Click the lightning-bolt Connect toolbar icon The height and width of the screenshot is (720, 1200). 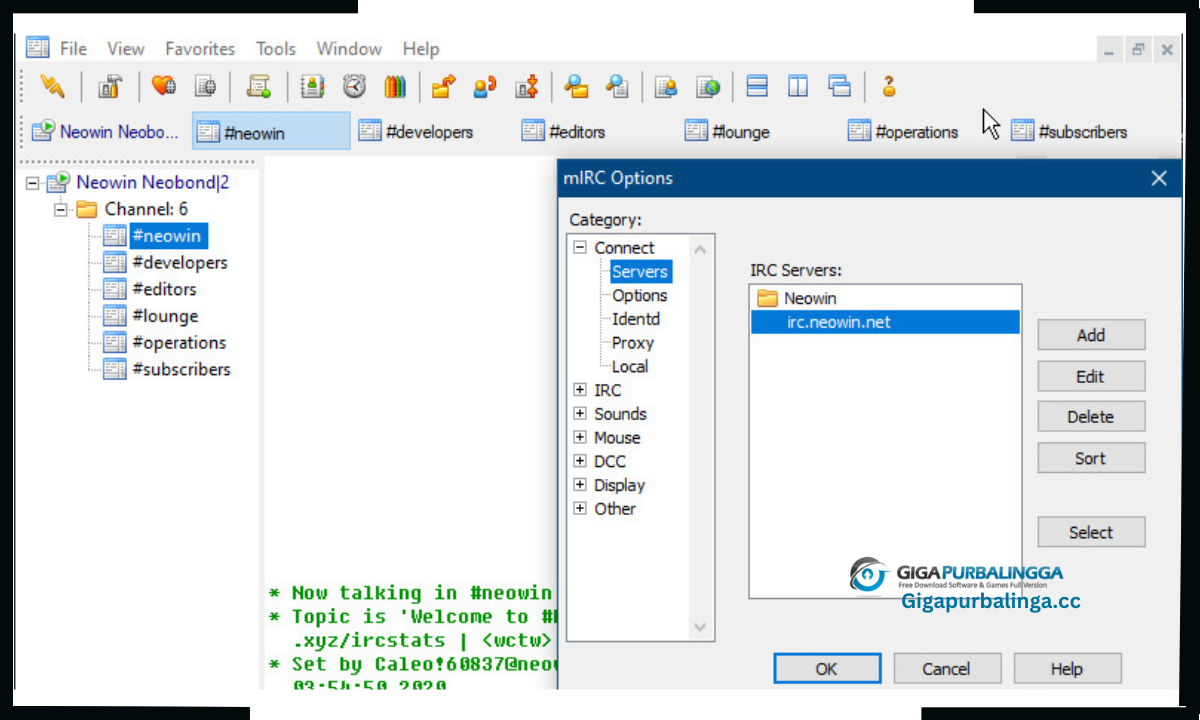[x=53, y=87]
